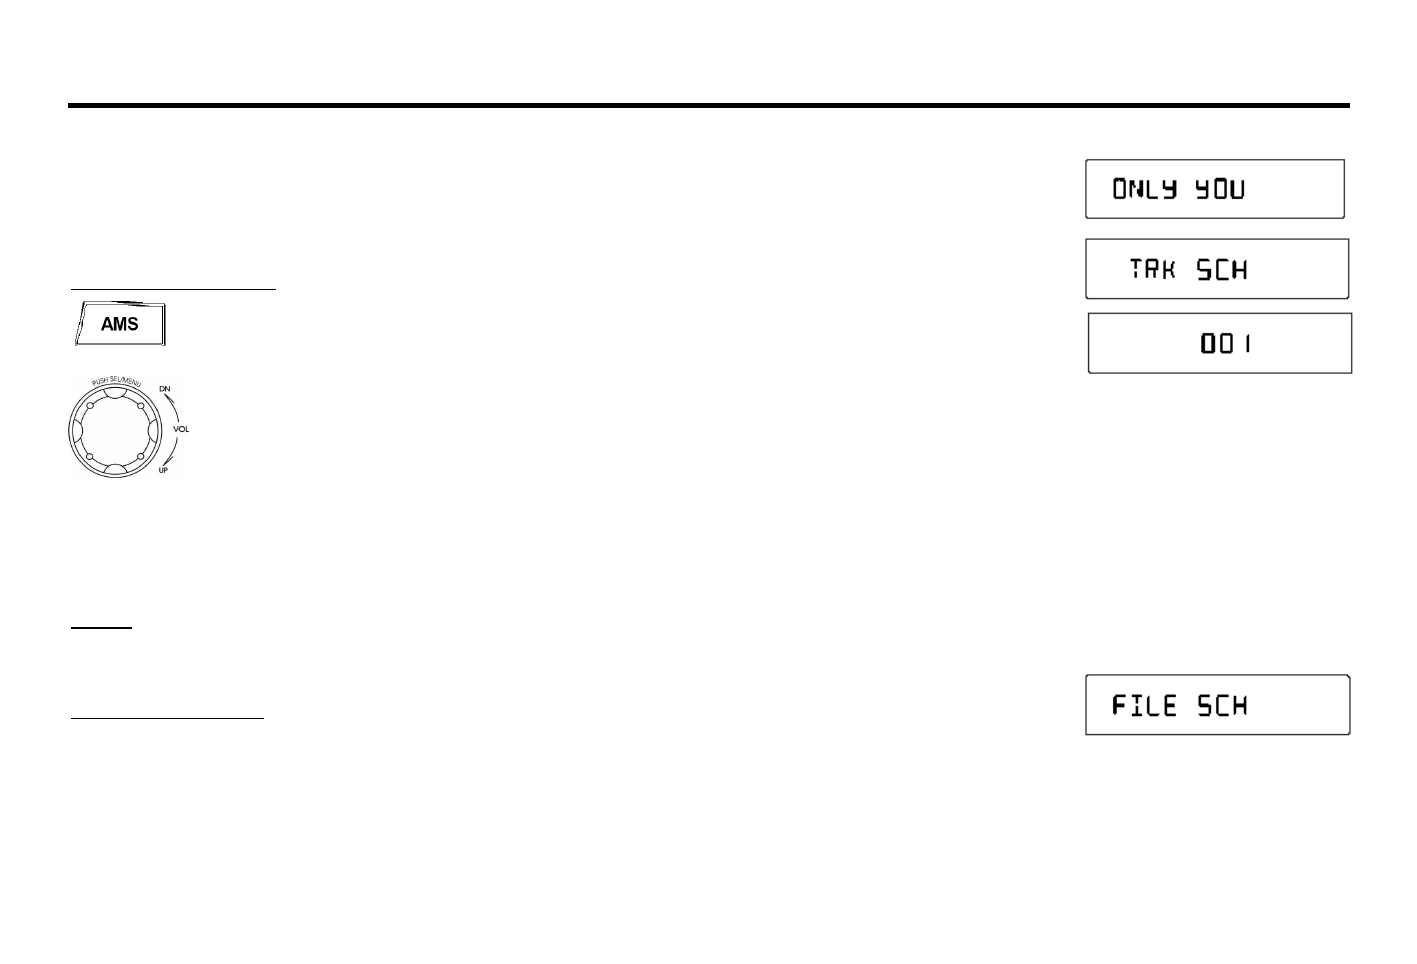Click the DN volume label
Viewport: 1417px width, 964px height.
165,388
